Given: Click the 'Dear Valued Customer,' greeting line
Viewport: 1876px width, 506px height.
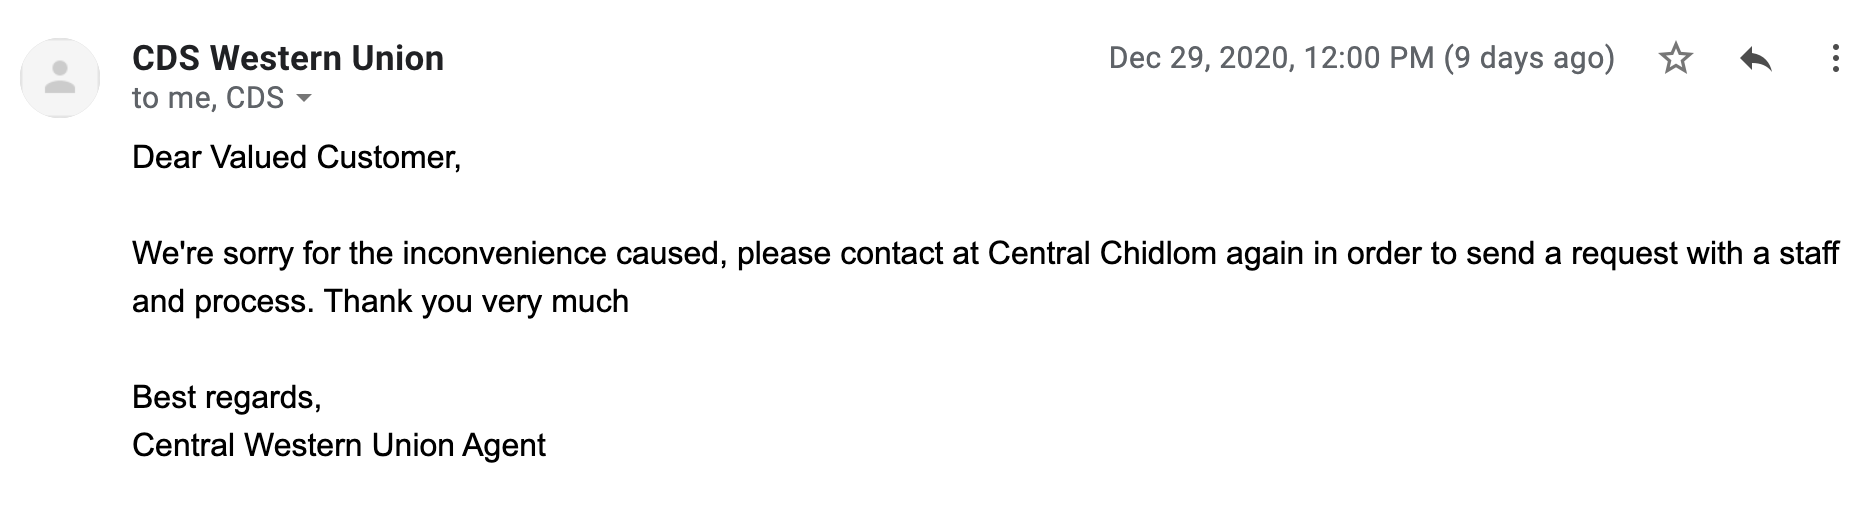Looking at the screenshot, I should (296, 157).
